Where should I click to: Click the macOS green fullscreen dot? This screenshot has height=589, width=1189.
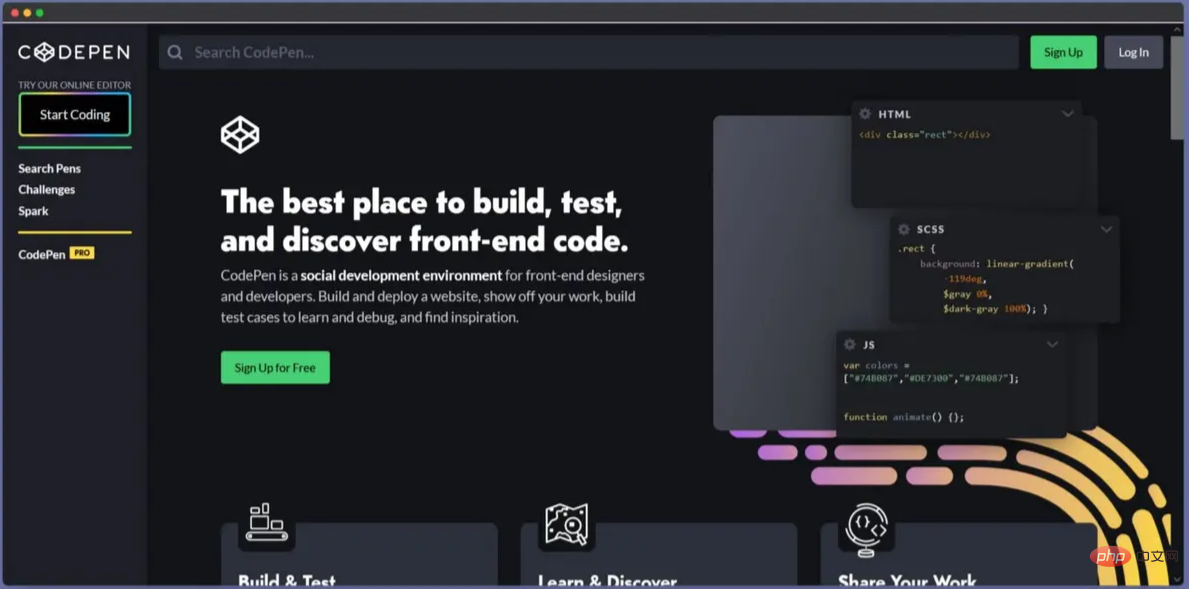click(x=39, y=13)
